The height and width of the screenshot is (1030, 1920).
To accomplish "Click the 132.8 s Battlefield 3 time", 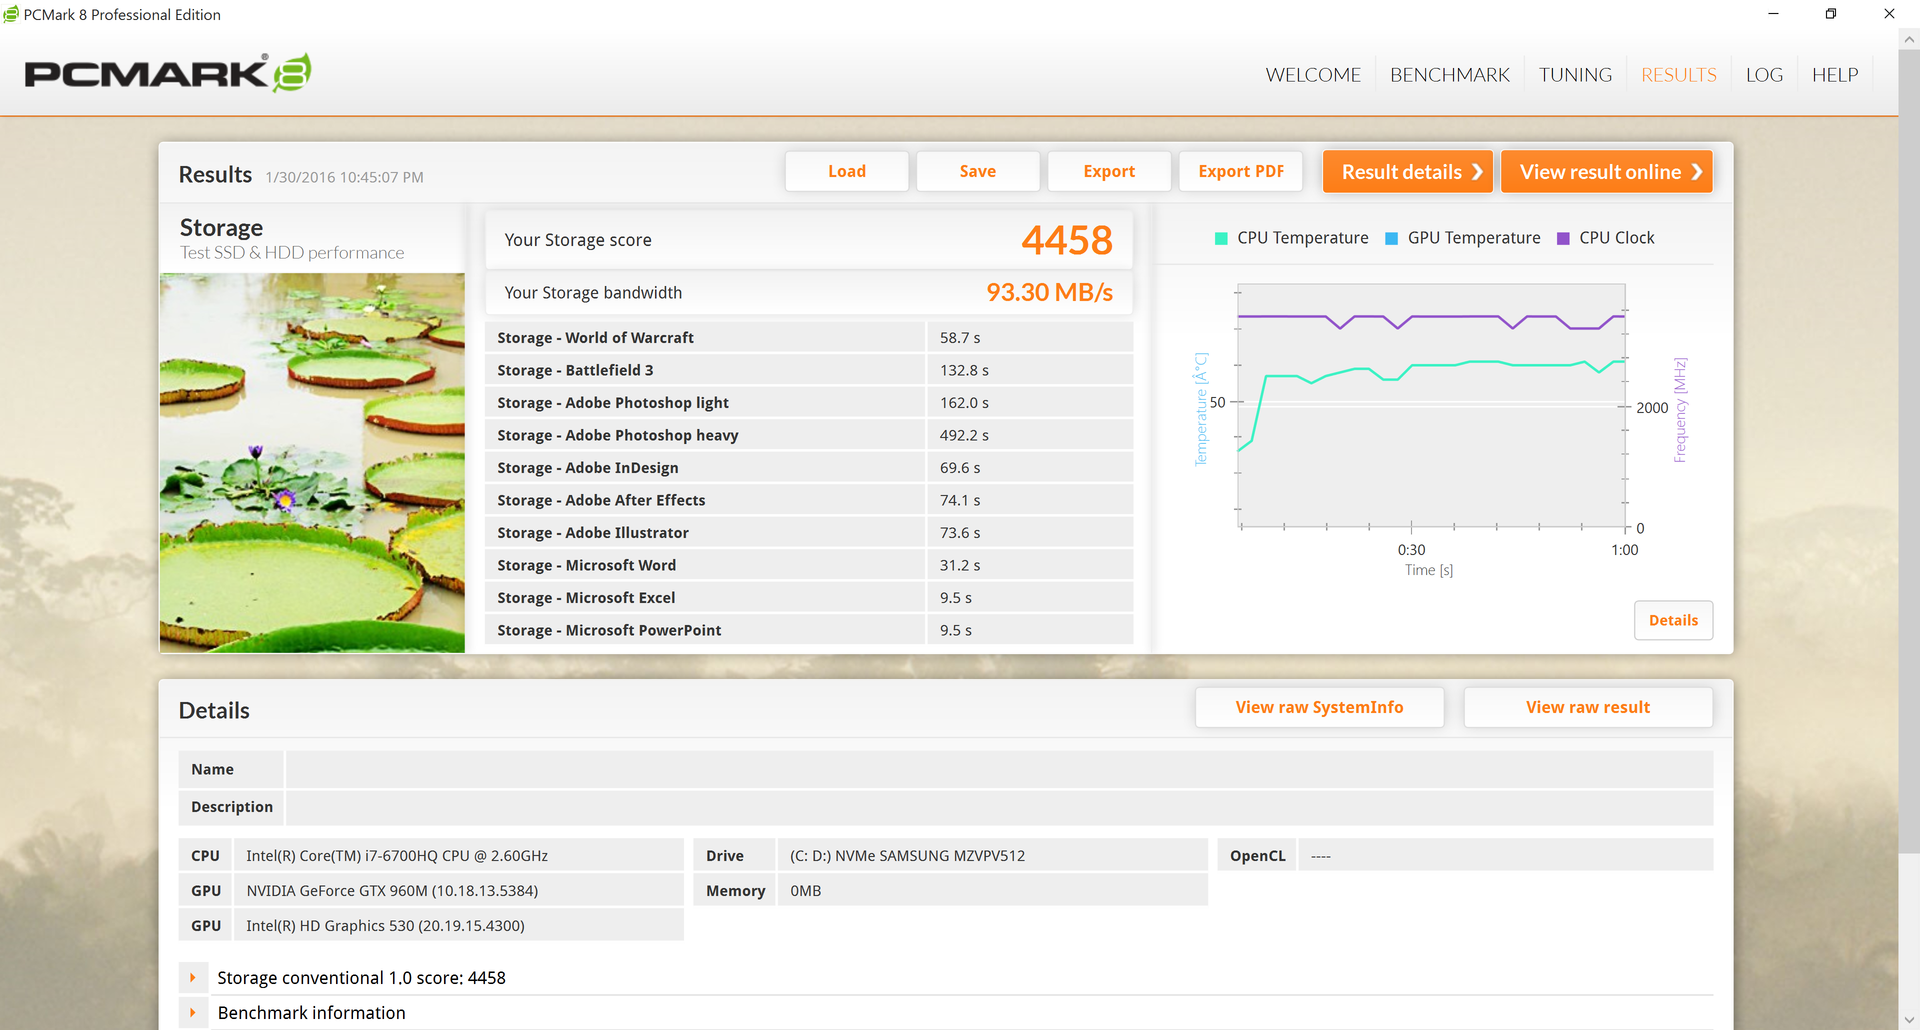I will pyautogui.click(x=964, y=370).
